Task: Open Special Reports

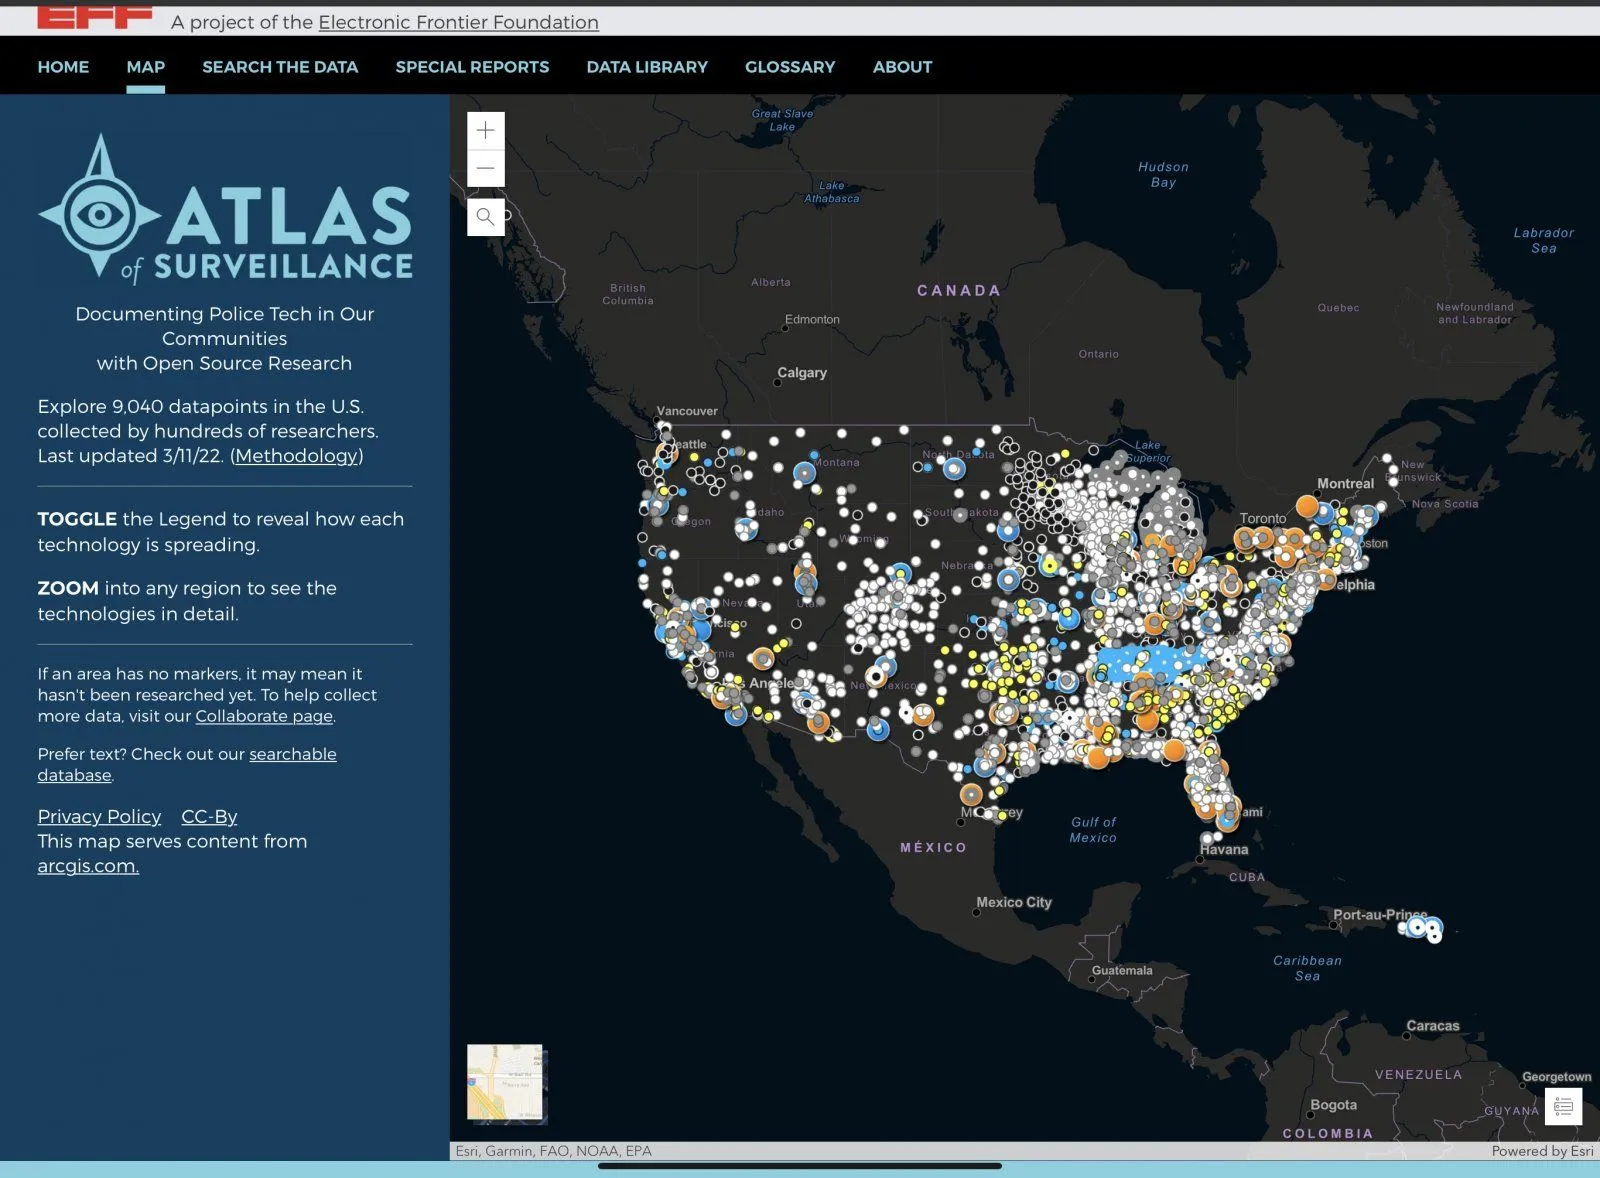Action: click(472, 67)
